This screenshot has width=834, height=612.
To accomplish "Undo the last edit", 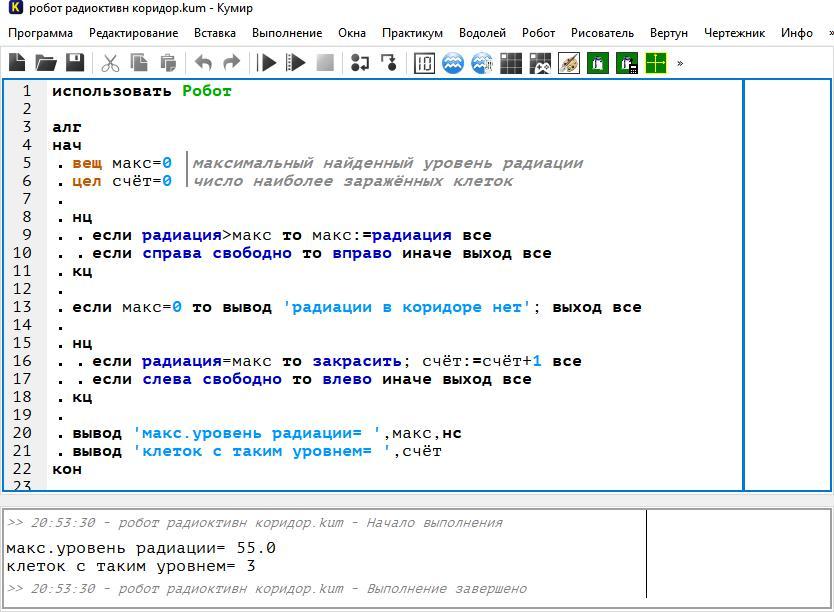I will [203, 63].
